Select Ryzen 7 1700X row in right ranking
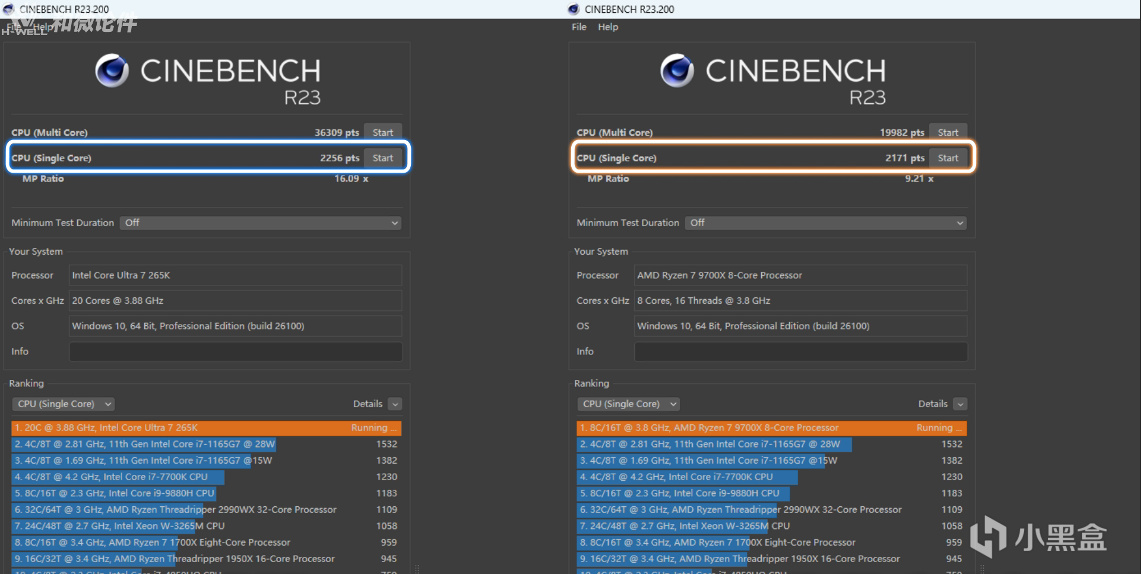 [772, 542]
